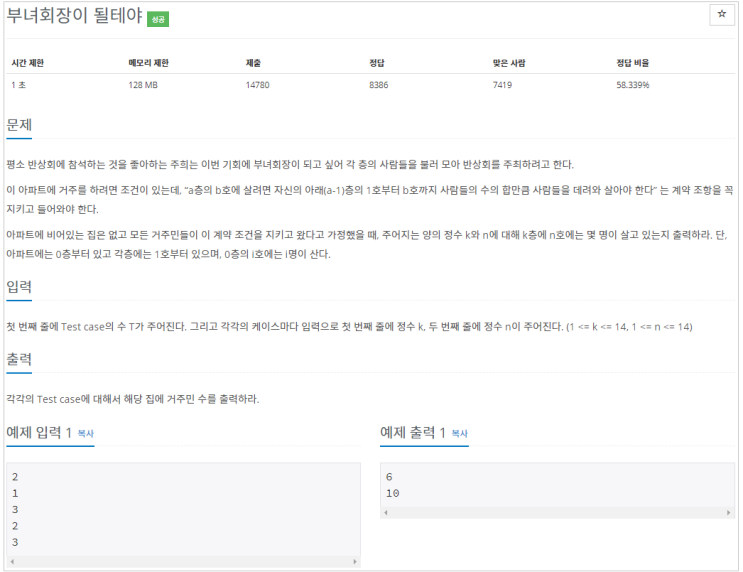Viewport: 743px width, 572px height.
Task: Click the memory value 128 MB
Action: 143,85
